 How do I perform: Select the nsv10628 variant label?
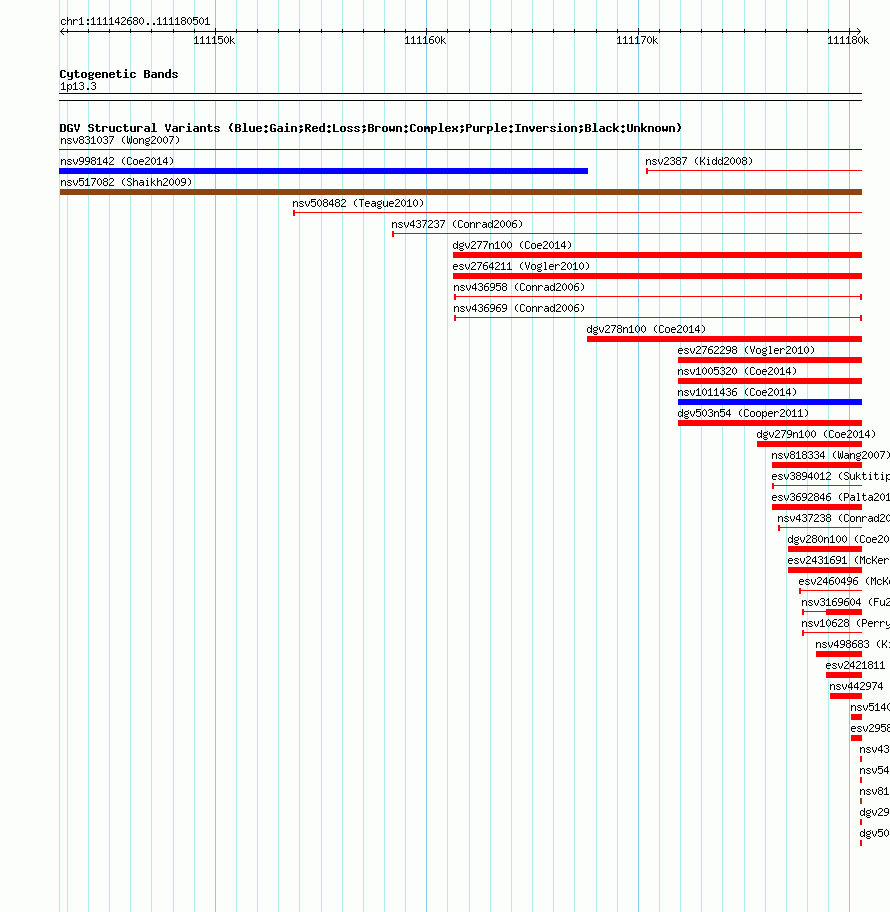click(x=845, y=622)
